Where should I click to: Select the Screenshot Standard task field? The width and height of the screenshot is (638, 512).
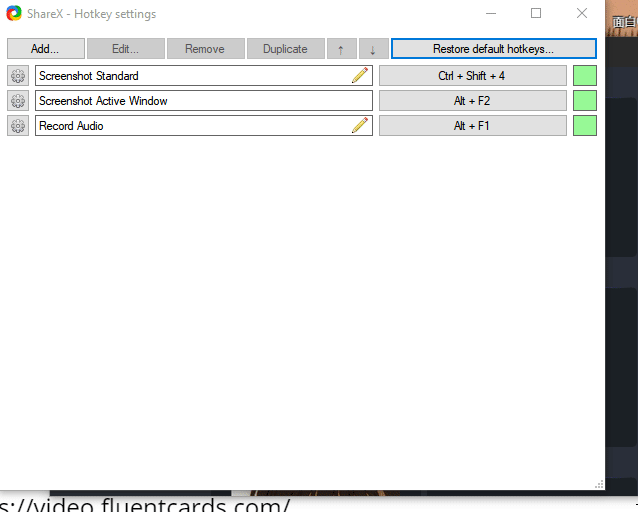click(203, 76)
